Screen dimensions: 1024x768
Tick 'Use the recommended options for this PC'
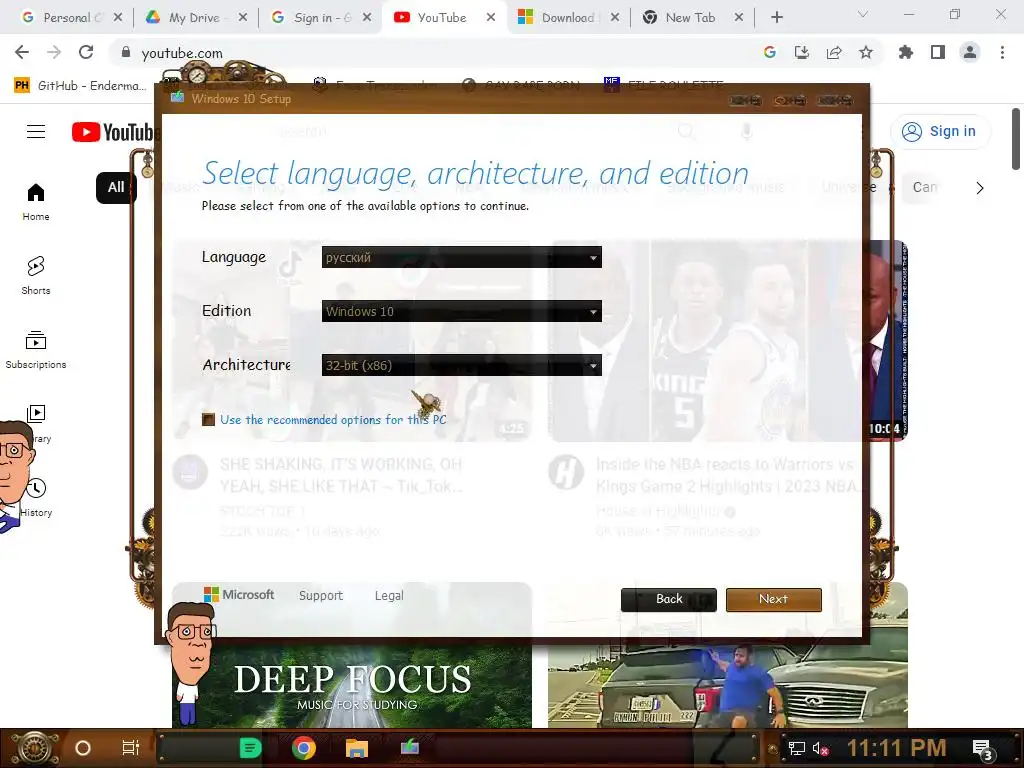pos(208,419)
